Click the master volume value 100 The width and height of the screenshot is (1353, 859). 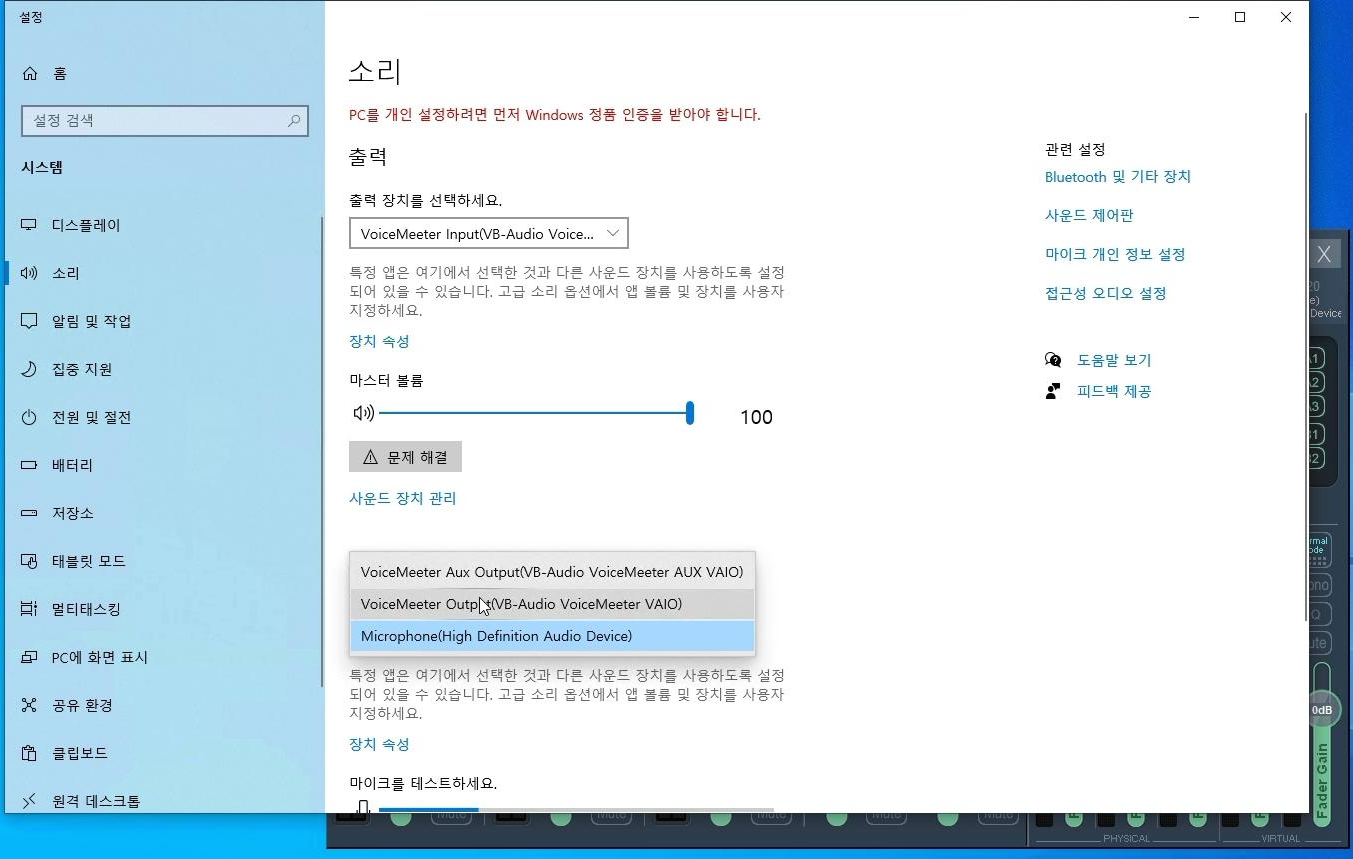click(756, 418)
